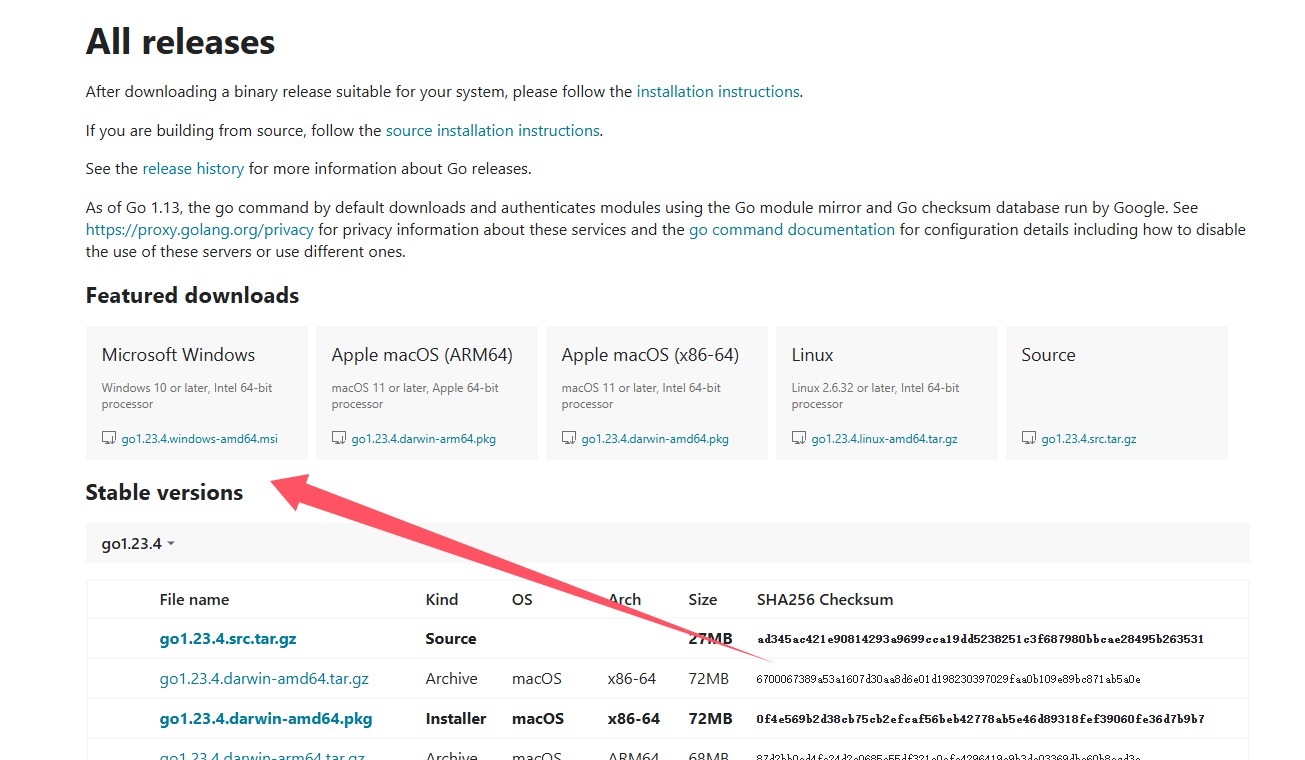The height and width of the screenshot is (760, 1305).
Task: Download go1.23.4.darwin-amd64.tar.gz archive from table
Action: pyautogui.click(x=264, y=679)
